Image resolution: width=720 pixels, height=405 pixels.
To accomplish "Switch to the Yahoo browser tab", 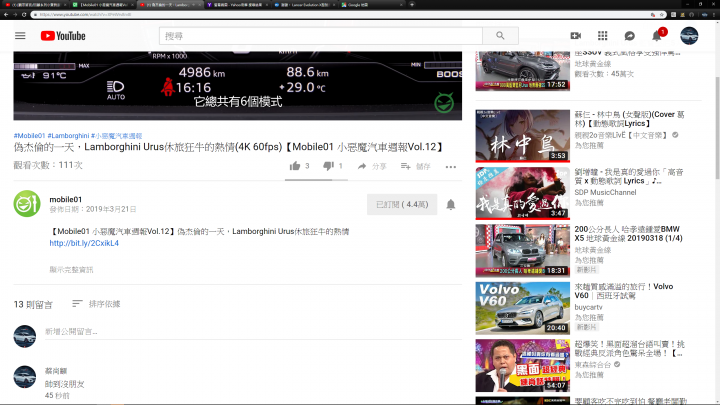I will click(236, 5).
